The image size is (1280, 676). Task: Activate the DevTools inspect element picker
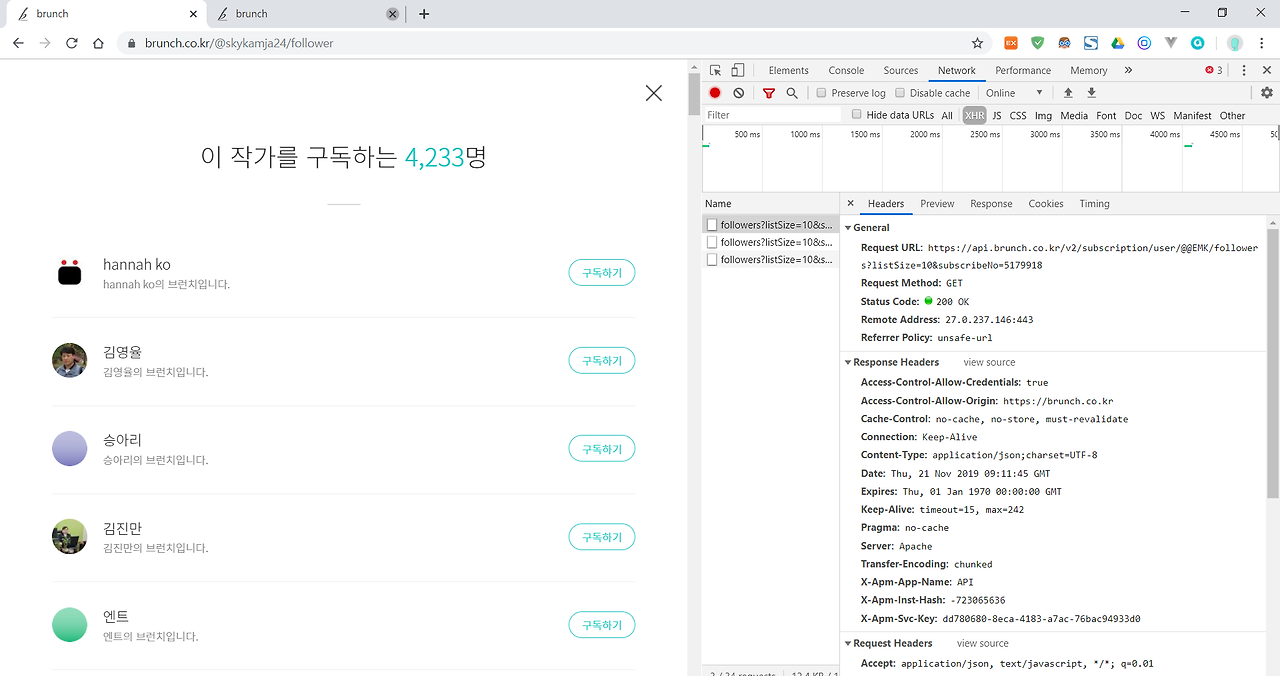(x=716, y=70)
